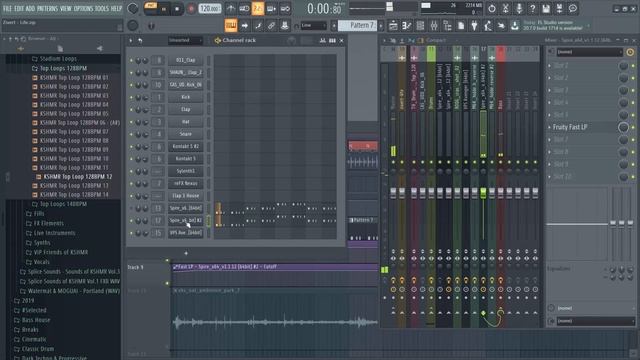Mute the Clap channel LED
Image resolution: width=640 pixels, height=360 pixels.
click(131, 109)
